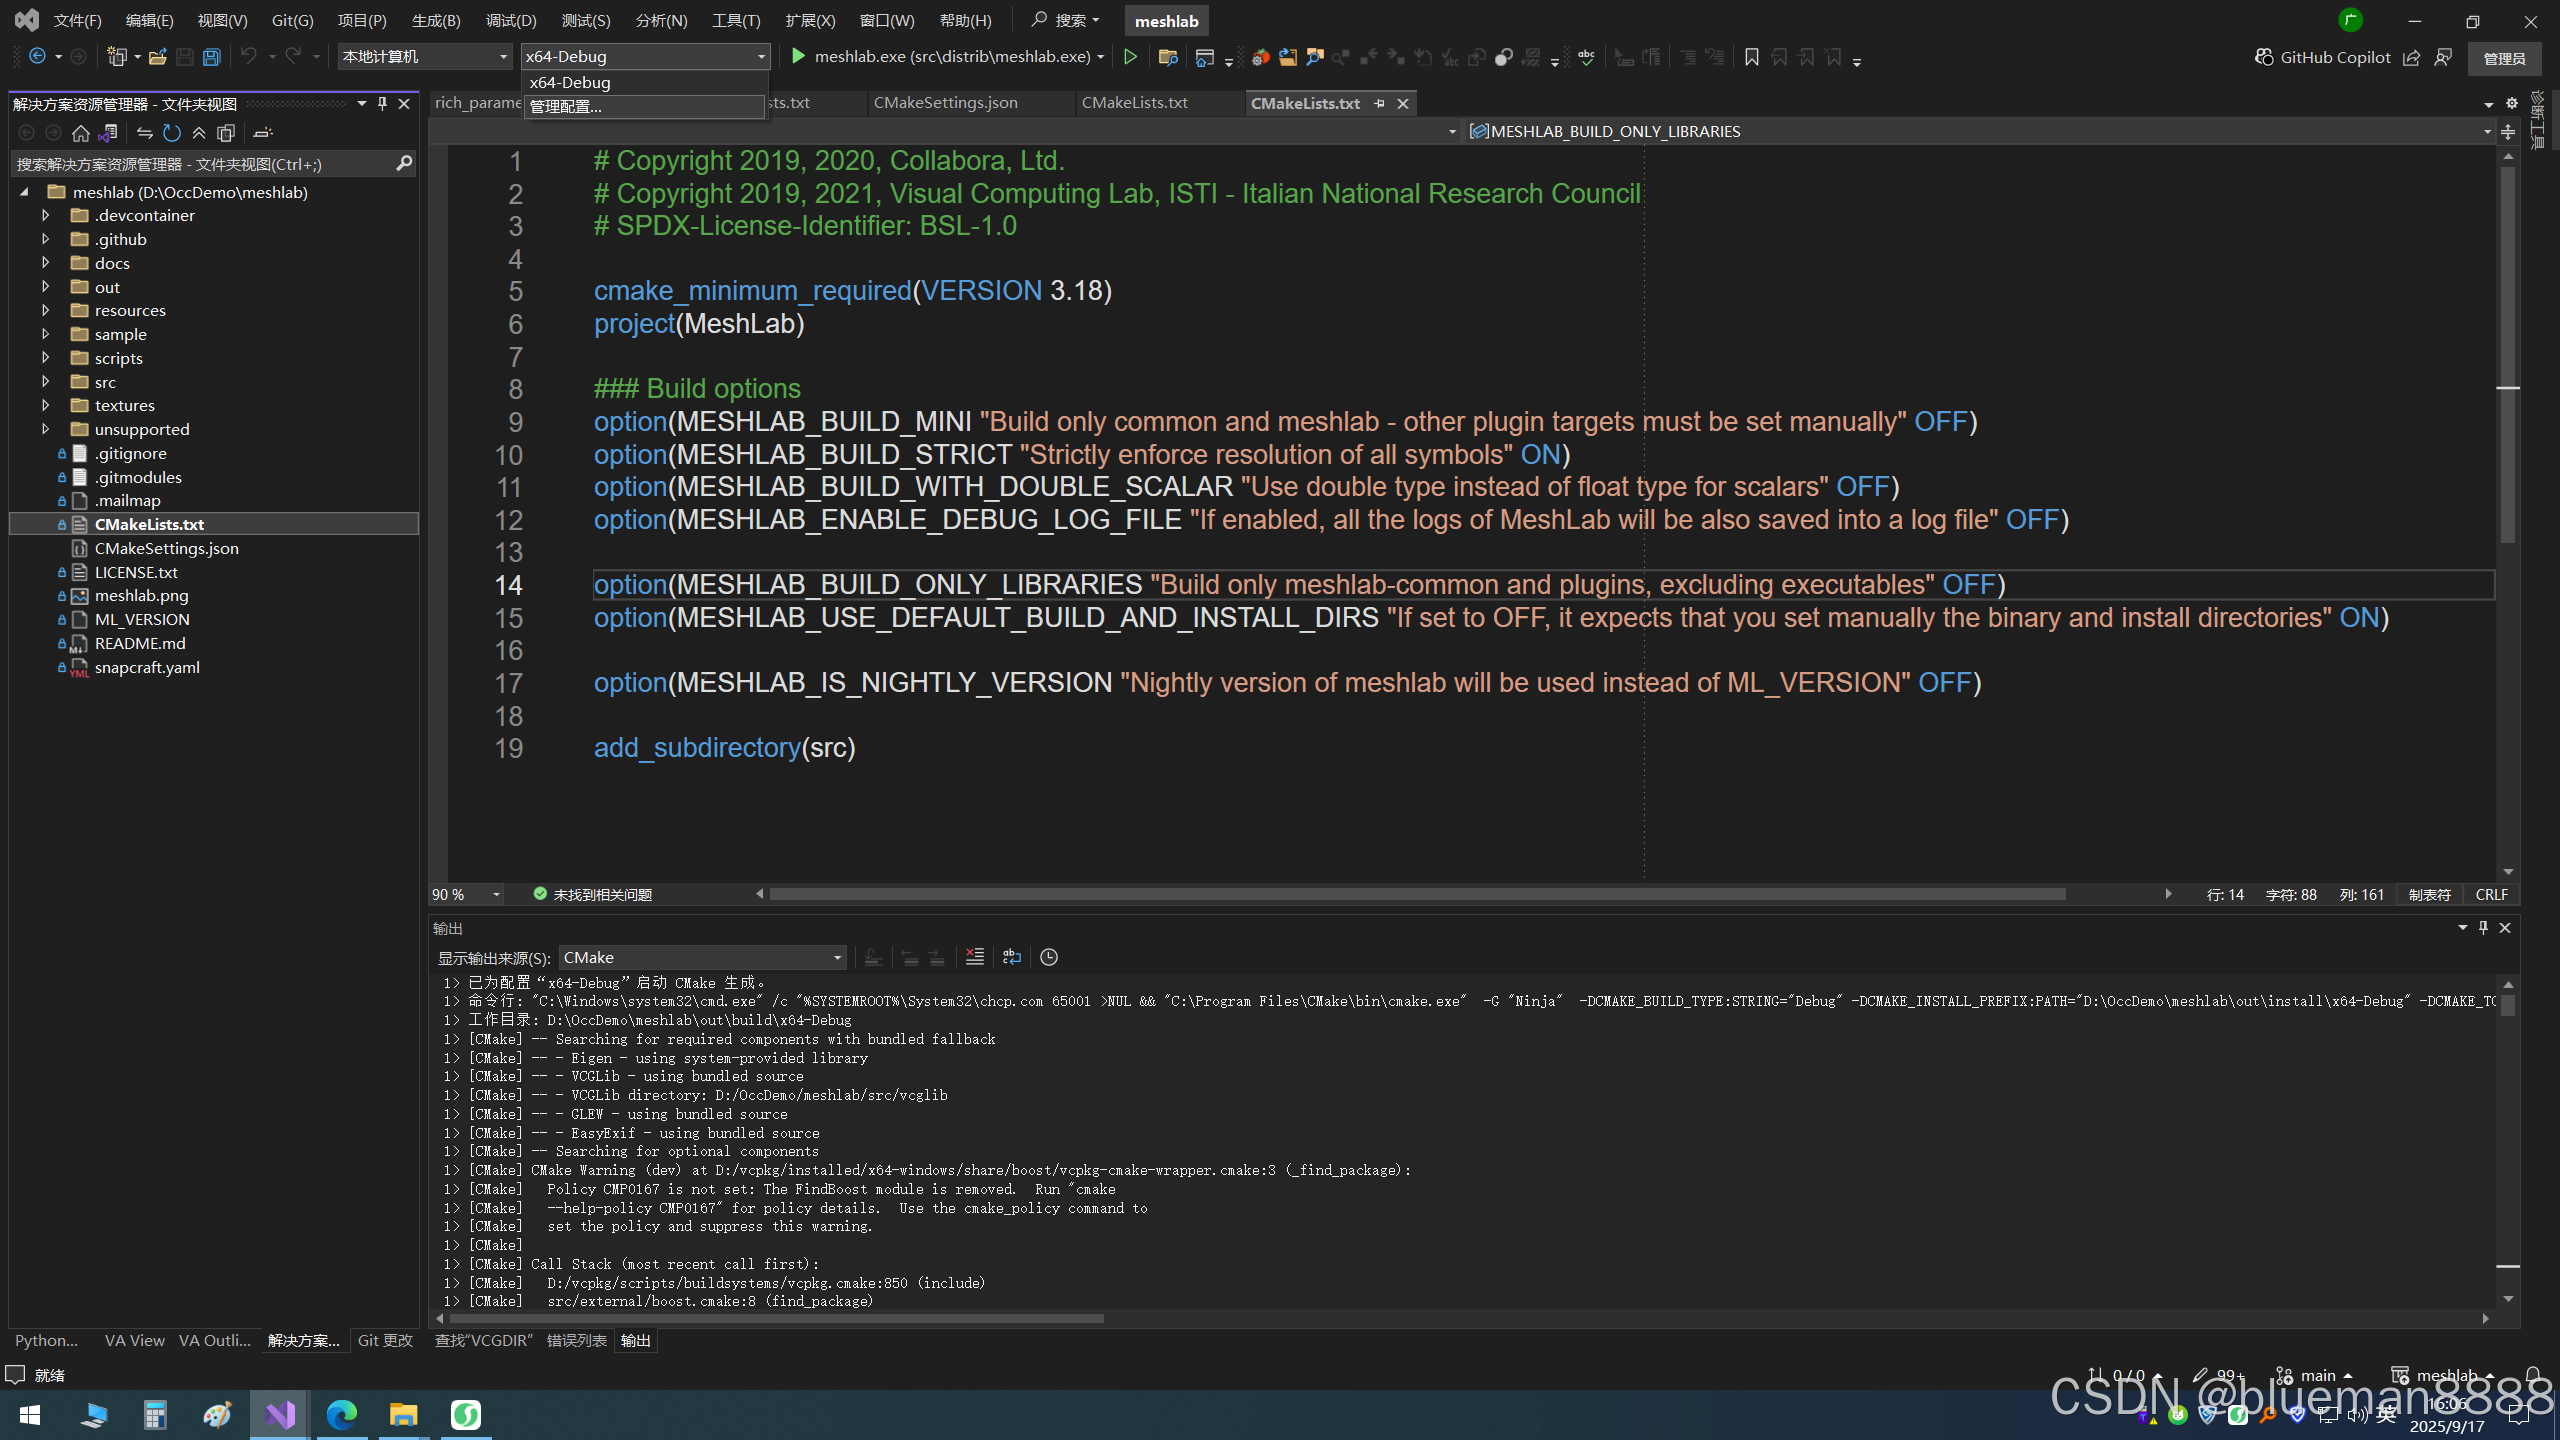The image size is (2560, 1440).
Task: Click the 管理员 button
Action: coord(2504,58)
